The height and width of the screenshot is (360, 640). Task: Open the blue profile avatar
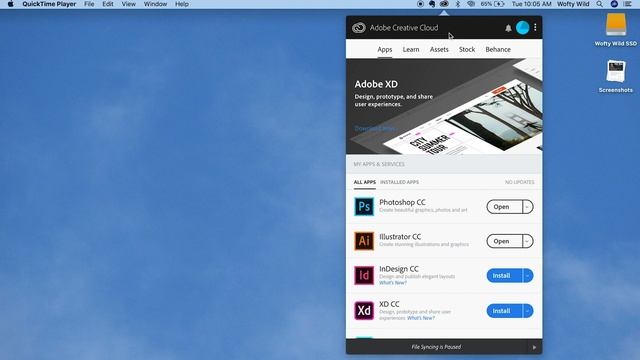tap(522, 27)
